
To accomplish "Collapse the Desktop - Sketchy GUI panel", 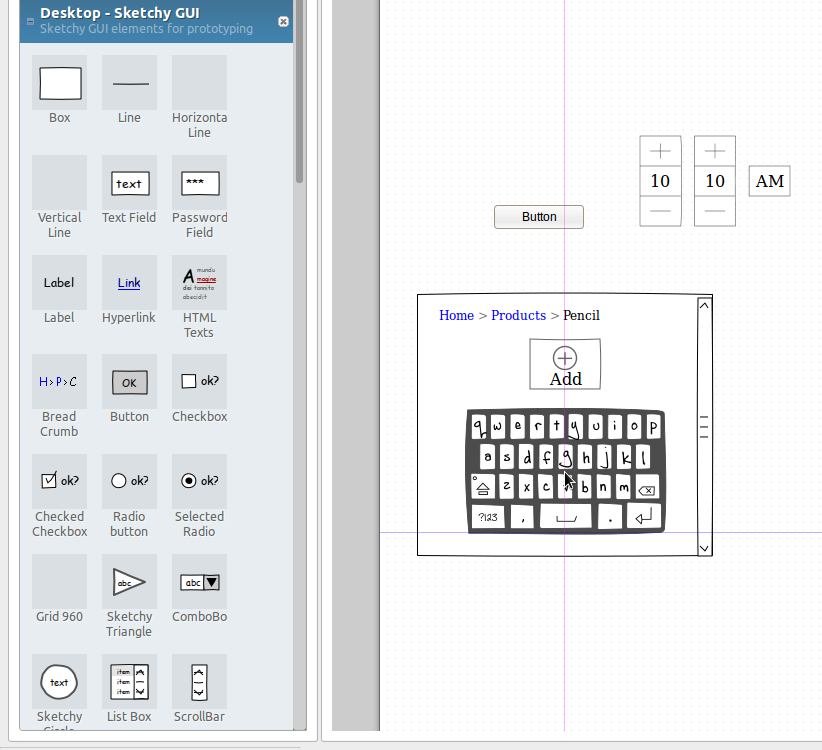I will [31, 21].
